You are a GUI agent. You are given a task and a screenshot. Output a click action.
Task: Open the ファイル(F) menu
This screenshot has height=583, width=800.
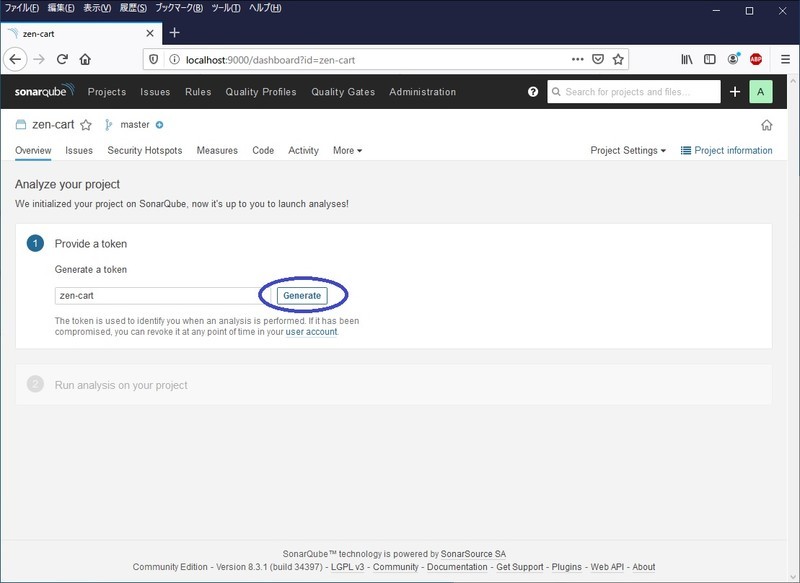[21, 8]
